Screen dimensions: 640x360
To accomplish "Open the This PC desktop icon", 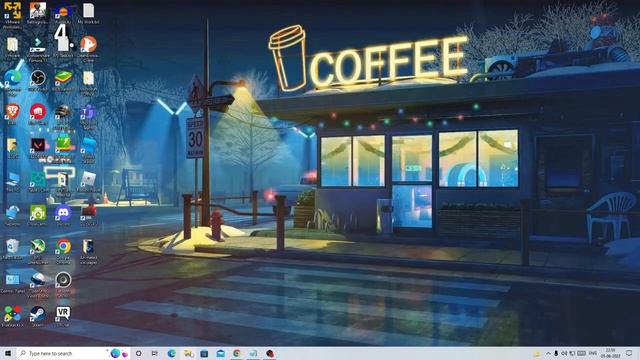I will 12,180.
